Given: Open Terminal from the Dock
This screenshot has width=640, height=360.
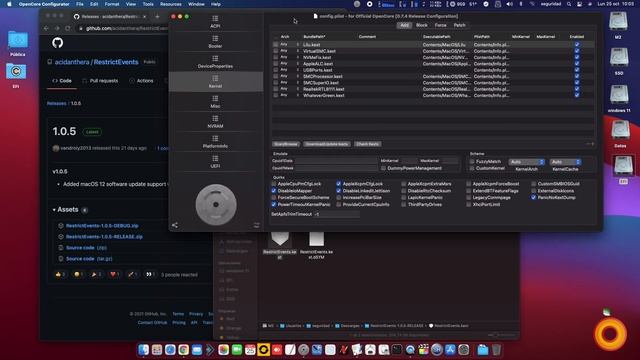Looking at the screenshot, I should (397, 350).
